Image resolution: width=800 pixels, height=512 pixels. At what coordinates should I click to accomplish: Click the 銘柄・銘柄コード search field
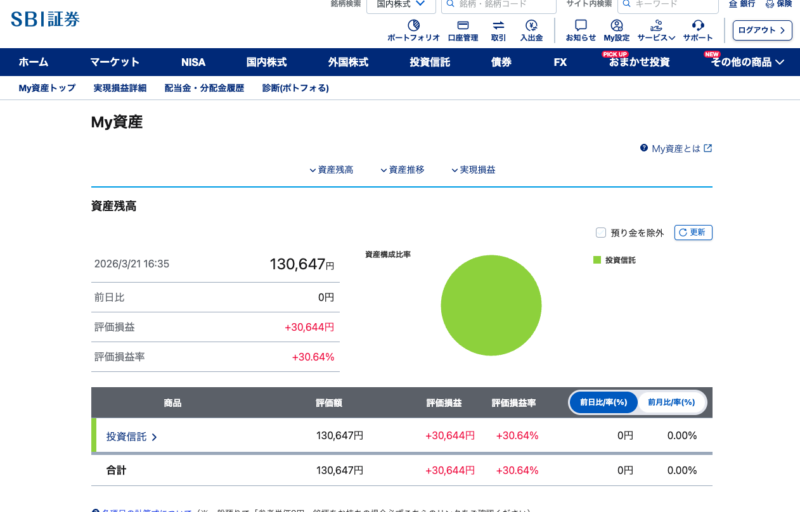point(500,4)
